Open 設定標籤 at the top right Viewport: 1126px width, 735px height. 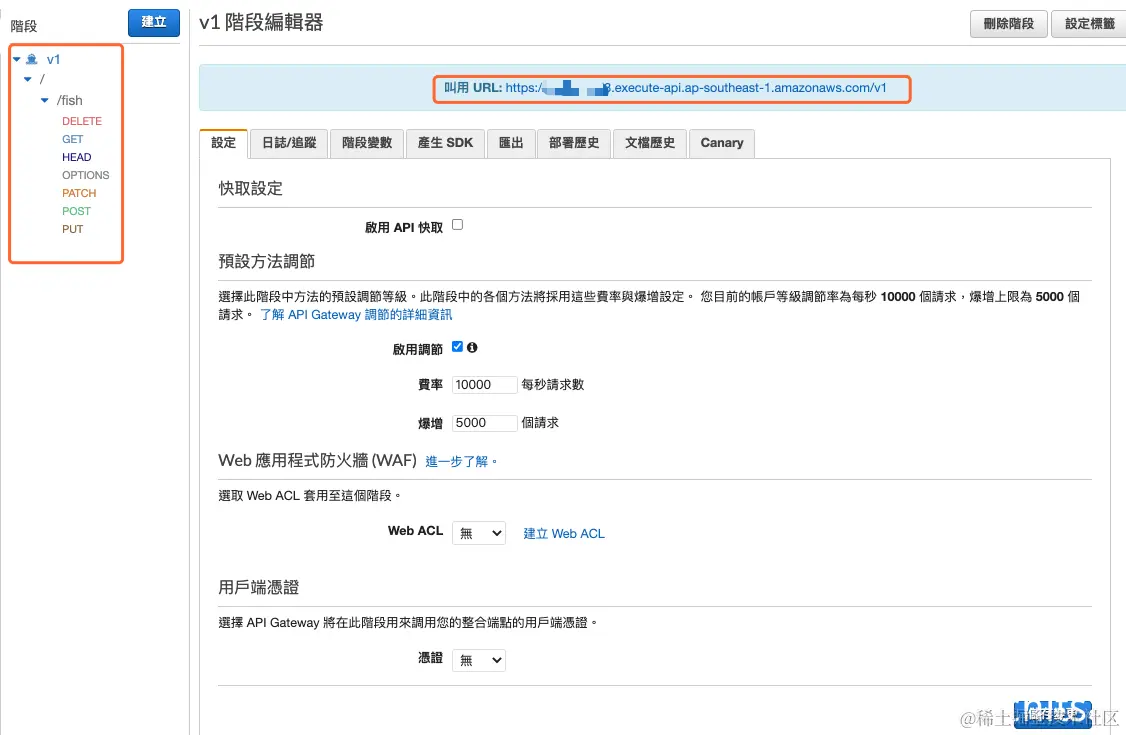click(1088, 24)
